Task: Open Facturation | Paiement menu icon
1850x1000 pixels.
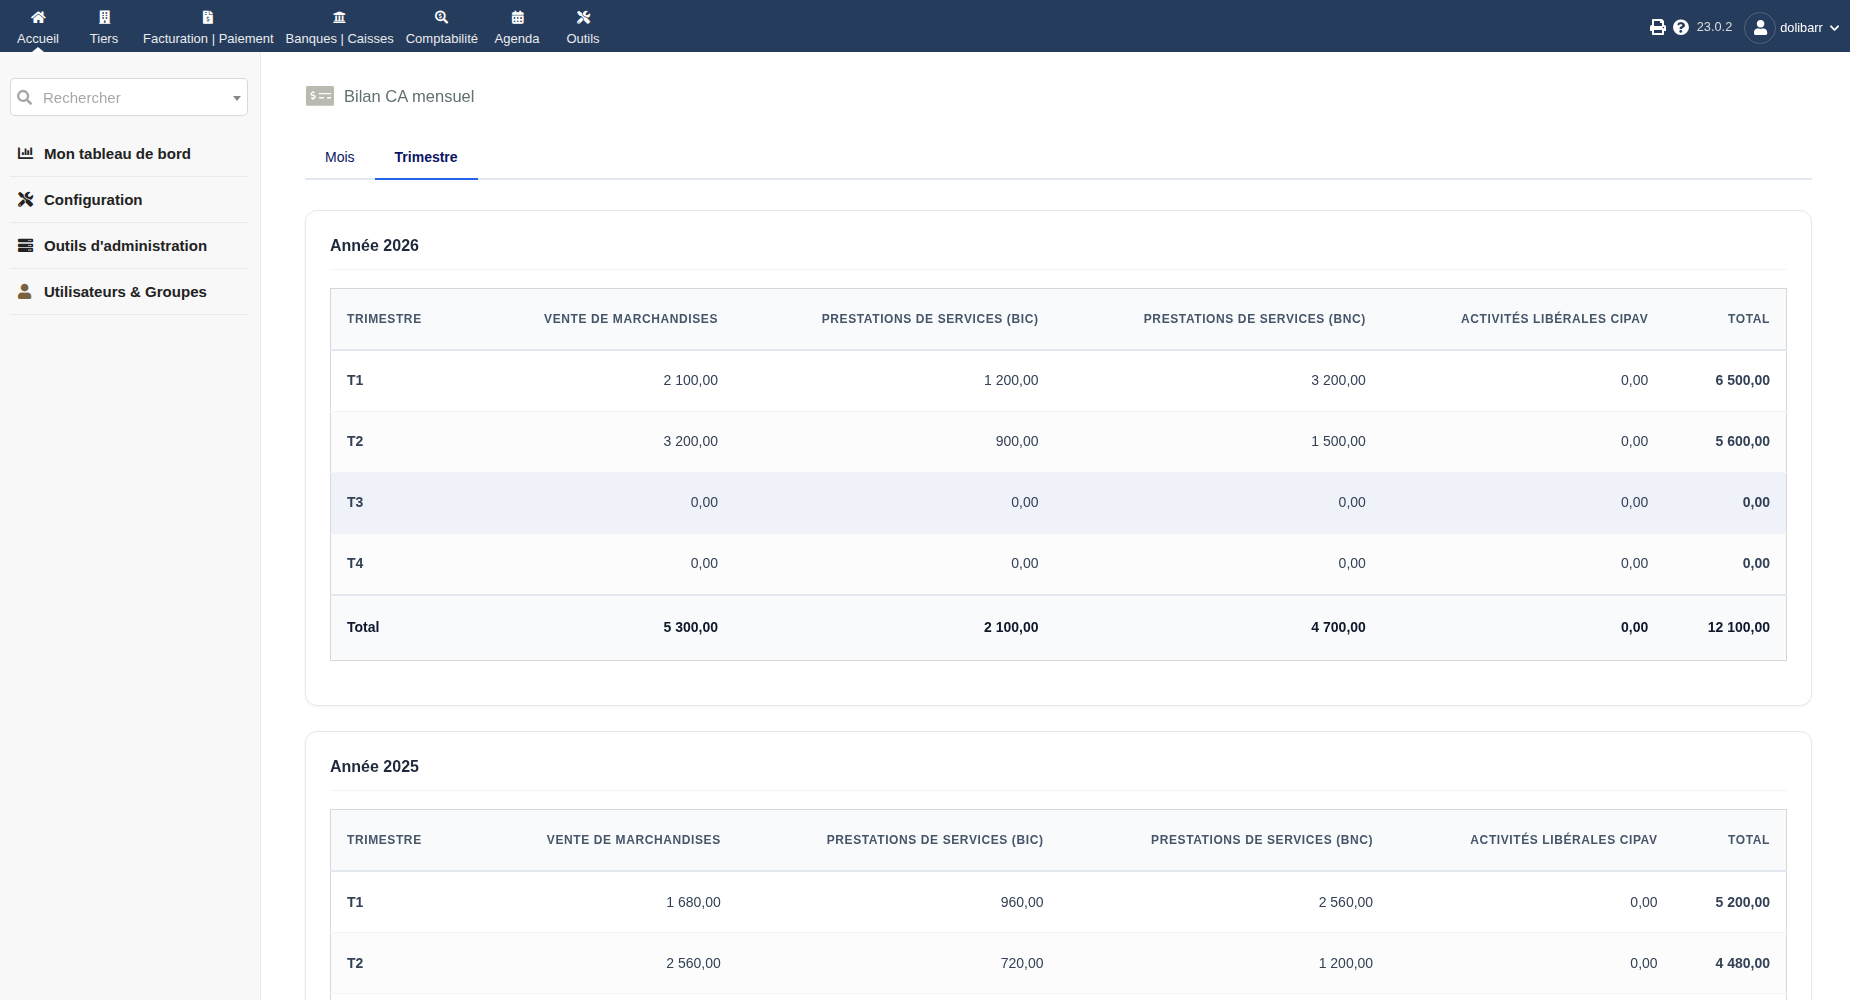Action: coord(208,17)
